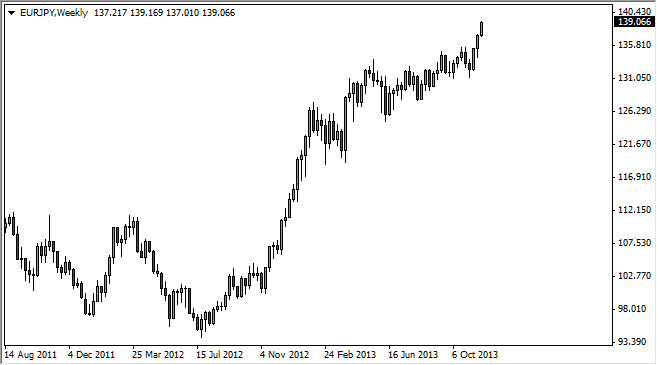The width and height of the screenshot is (657, 365).
Task: Click the 25 Mar 2012 date label
Action: (158, 355)
